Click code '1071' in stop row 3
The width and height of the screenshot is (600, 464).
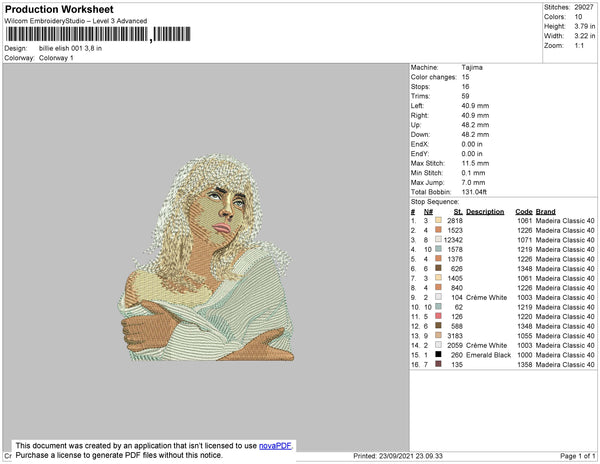(x=525, y=240)
